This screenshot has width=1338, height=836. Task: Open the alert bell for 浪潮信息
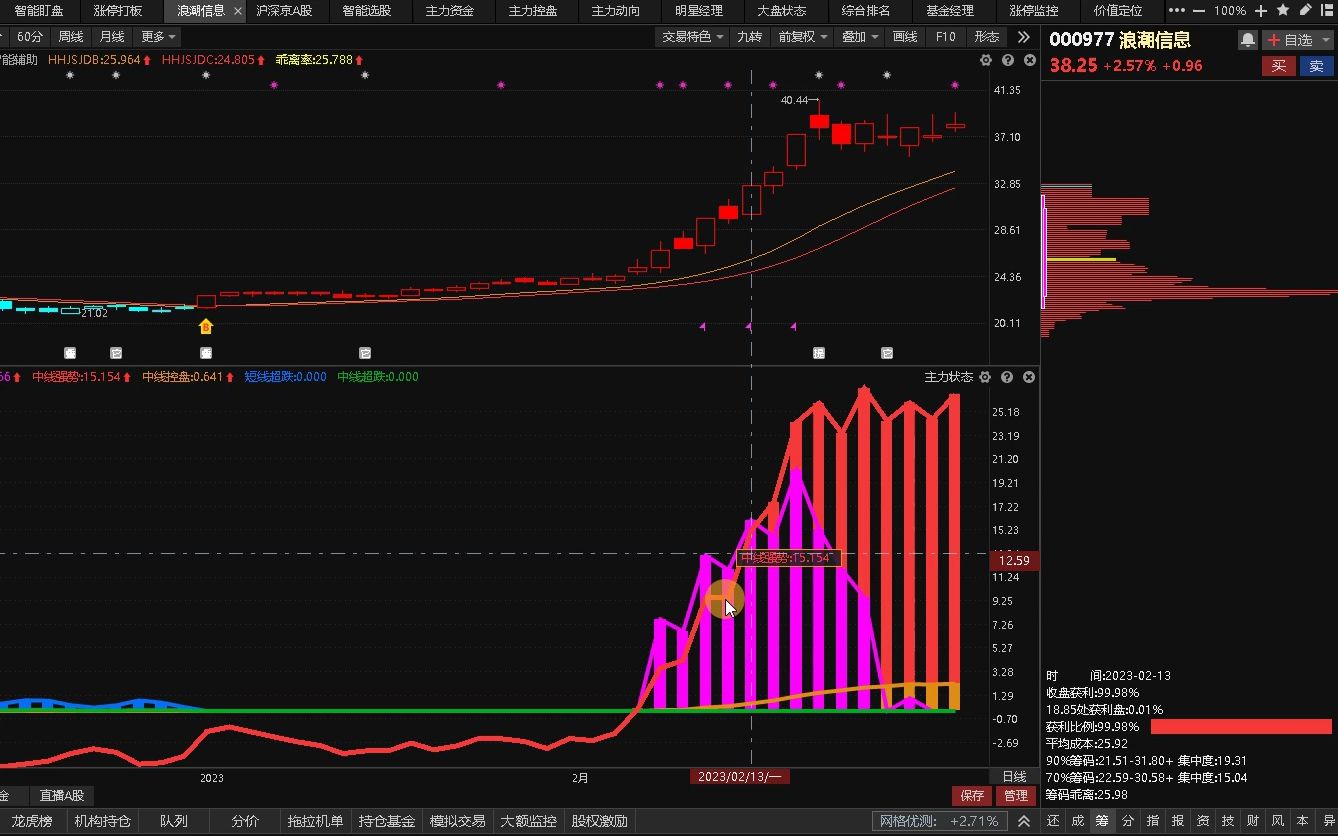(1248, 40)
